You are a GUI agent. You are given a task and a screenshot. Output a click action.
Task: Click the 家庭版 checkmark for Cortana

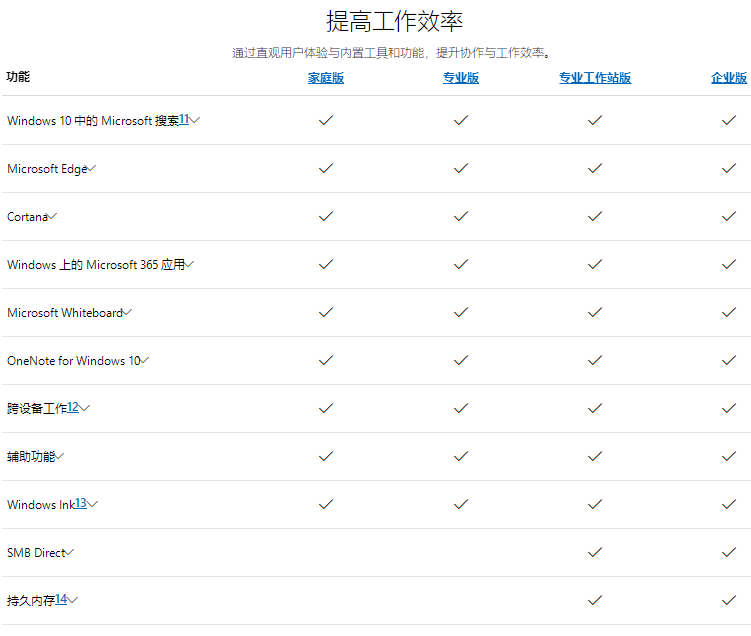(x=326, y=216)
